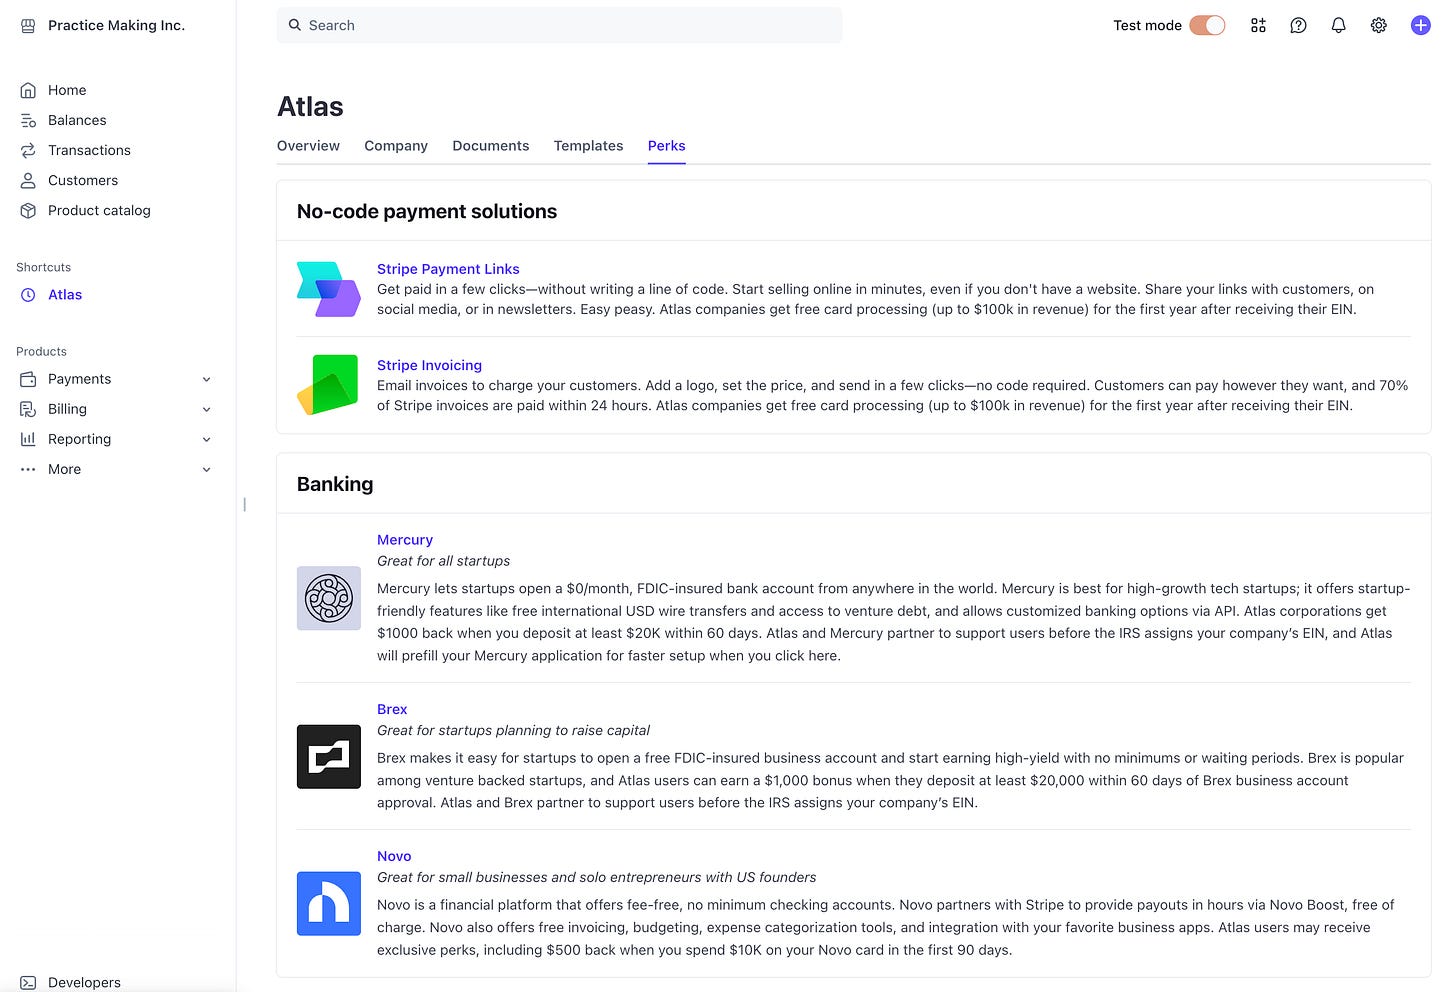Expand the More menu chevron
The height and width of the screenshot is (992, 1456).
pos(206,469)
